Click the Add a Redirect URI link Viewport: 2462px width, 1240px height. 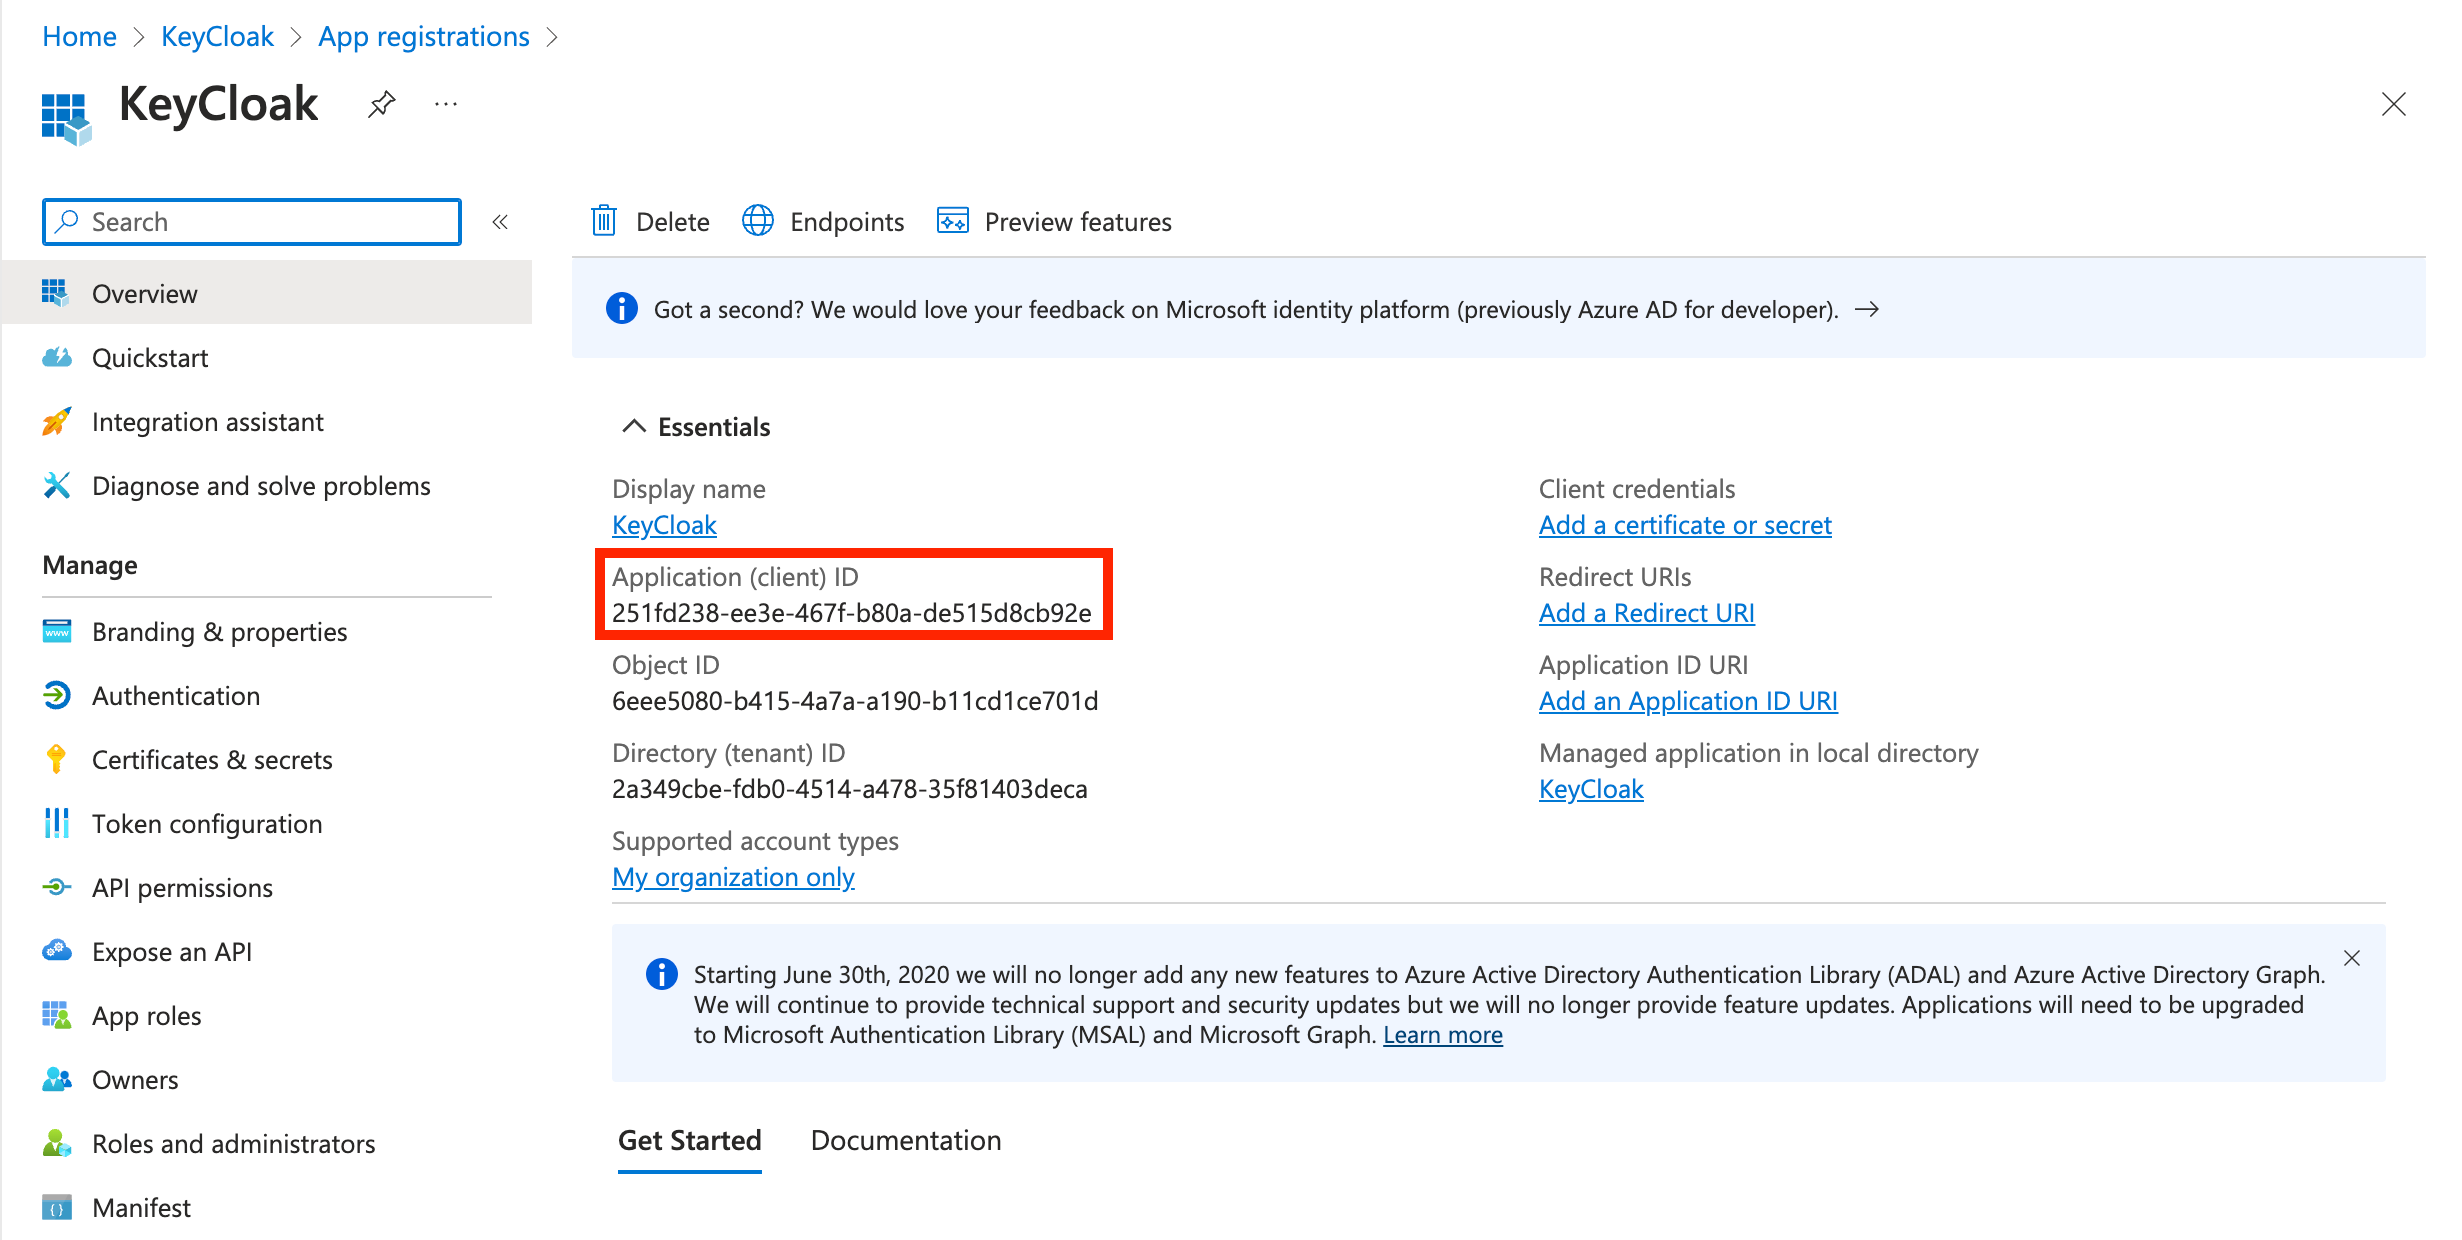1646,613
